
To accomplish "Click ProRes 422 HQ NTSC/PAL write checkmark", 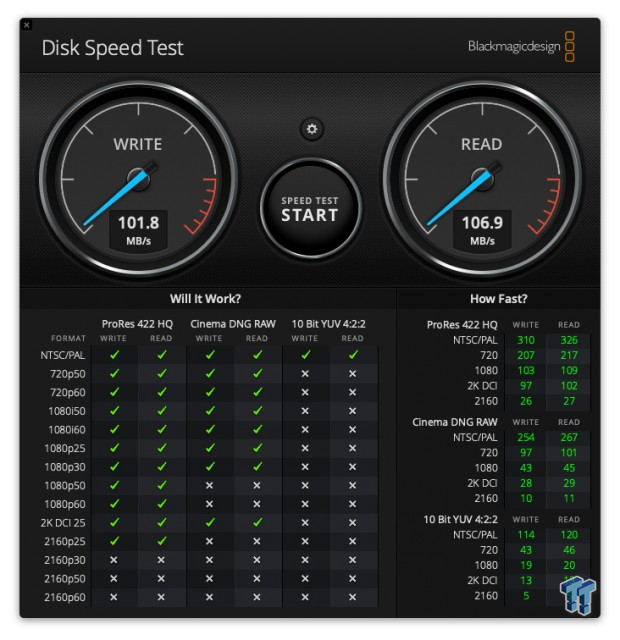I will point(114,355).
